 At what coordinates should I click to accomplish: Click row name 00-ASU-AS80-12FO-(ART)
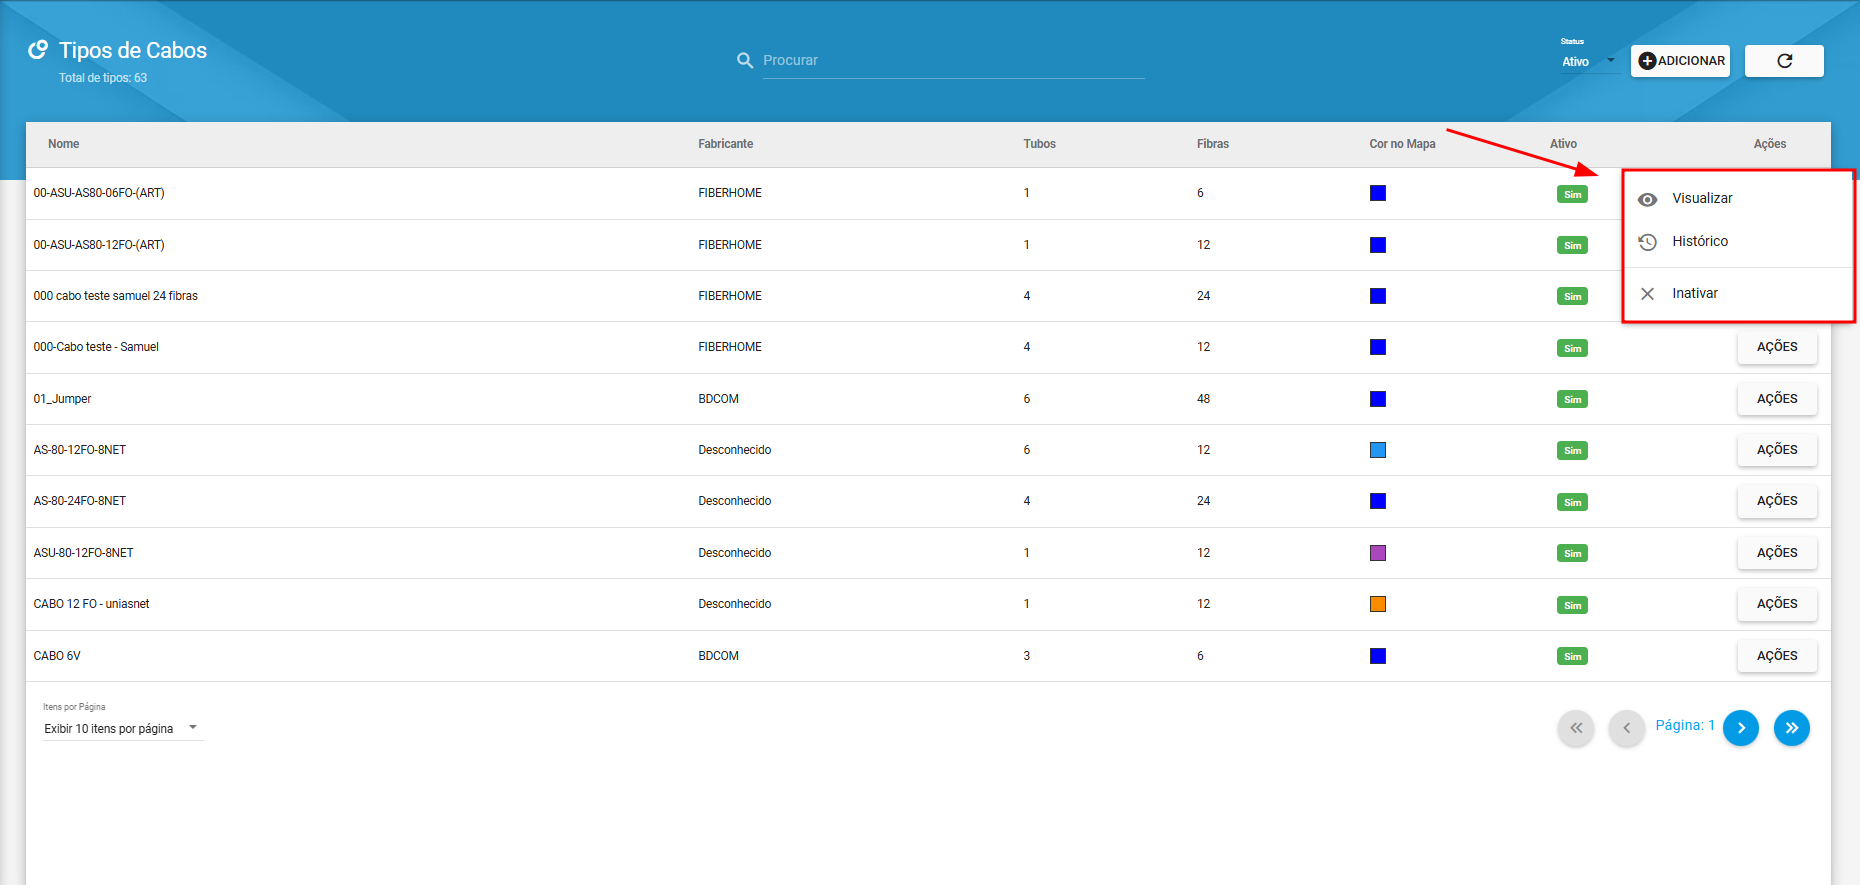click(x=99, y=245)
